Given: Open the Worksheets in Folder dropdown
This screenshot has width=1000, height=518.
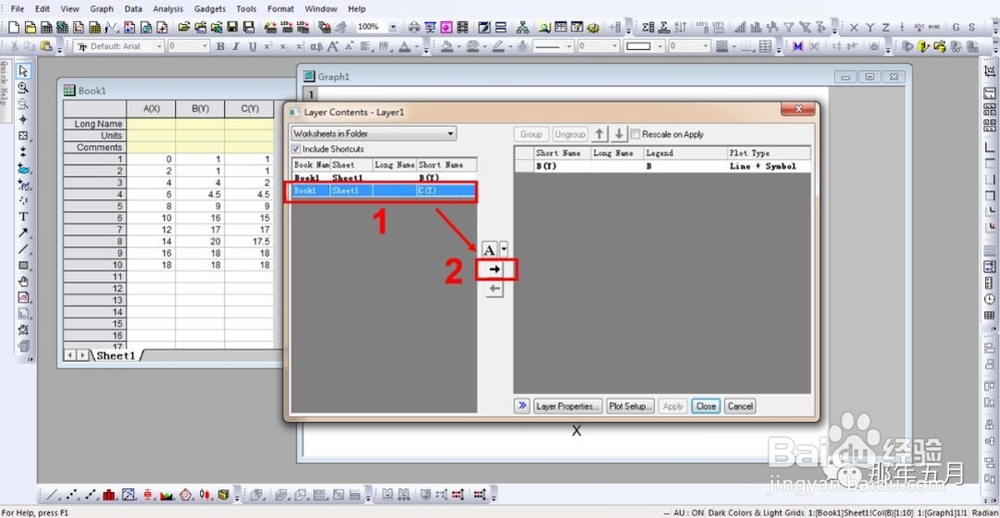Looking at the screenshot, I should coord(374,133).
